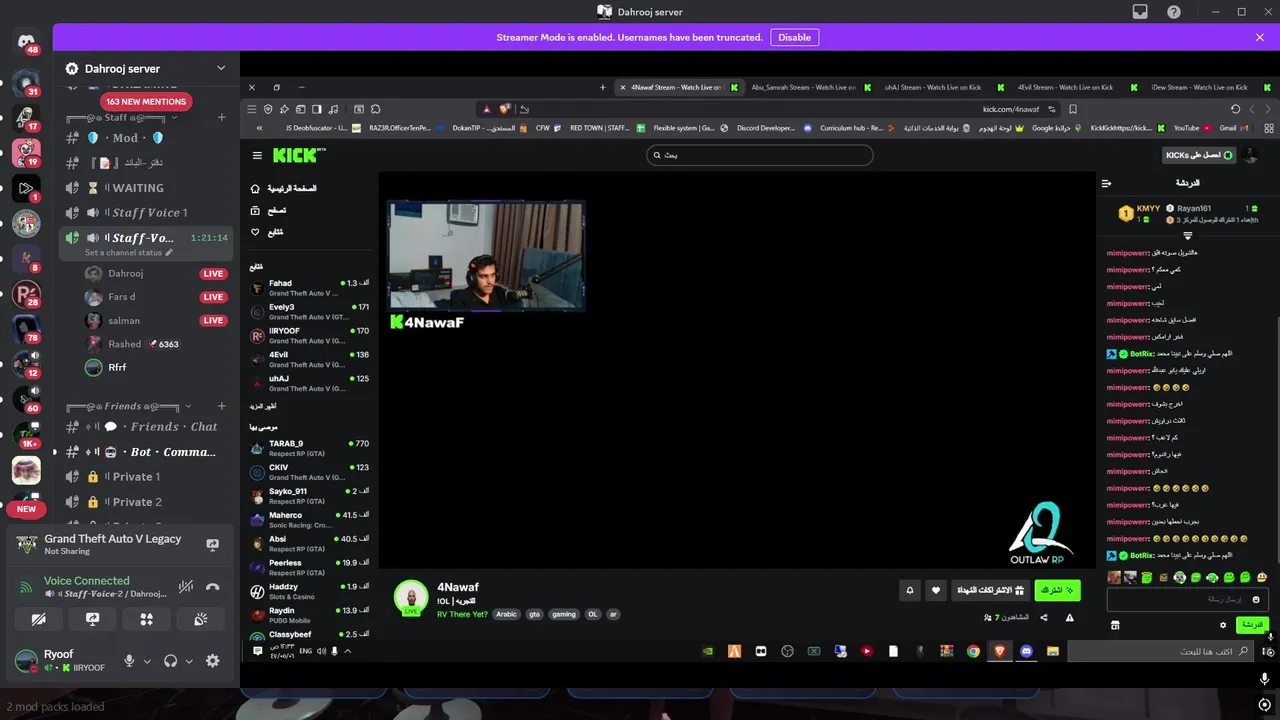Collapse the Kick chat panel
The width and height of the screenshot is (1280, 720).
coord(1106,183)
